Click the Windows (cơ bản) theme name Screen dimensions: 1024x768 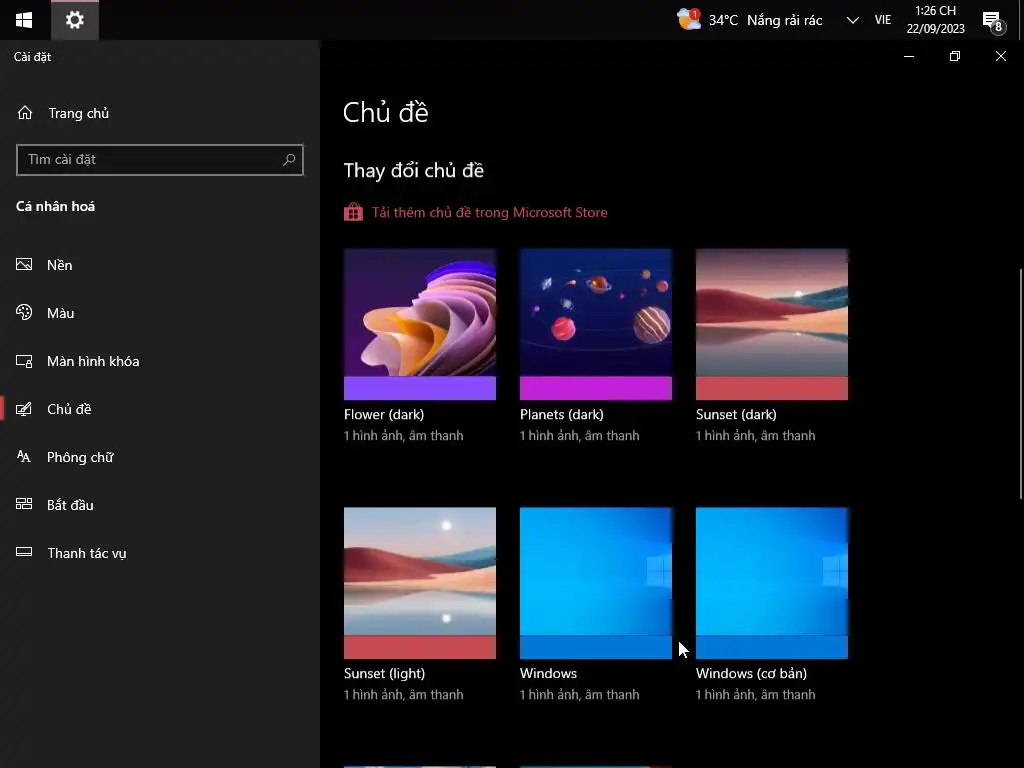(x=751, y=673)
